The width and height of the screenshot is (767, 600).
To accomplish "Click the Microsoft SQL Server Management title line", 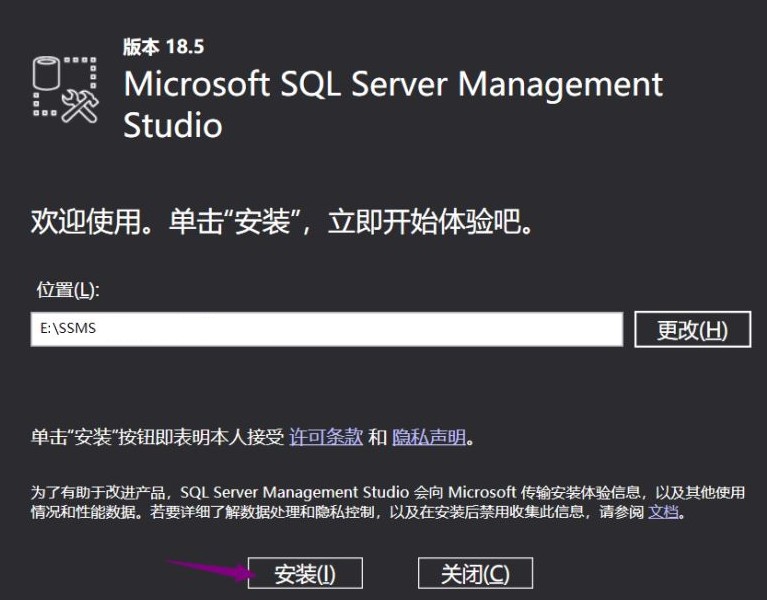I will pyautogui.click(x=393, y=84).
